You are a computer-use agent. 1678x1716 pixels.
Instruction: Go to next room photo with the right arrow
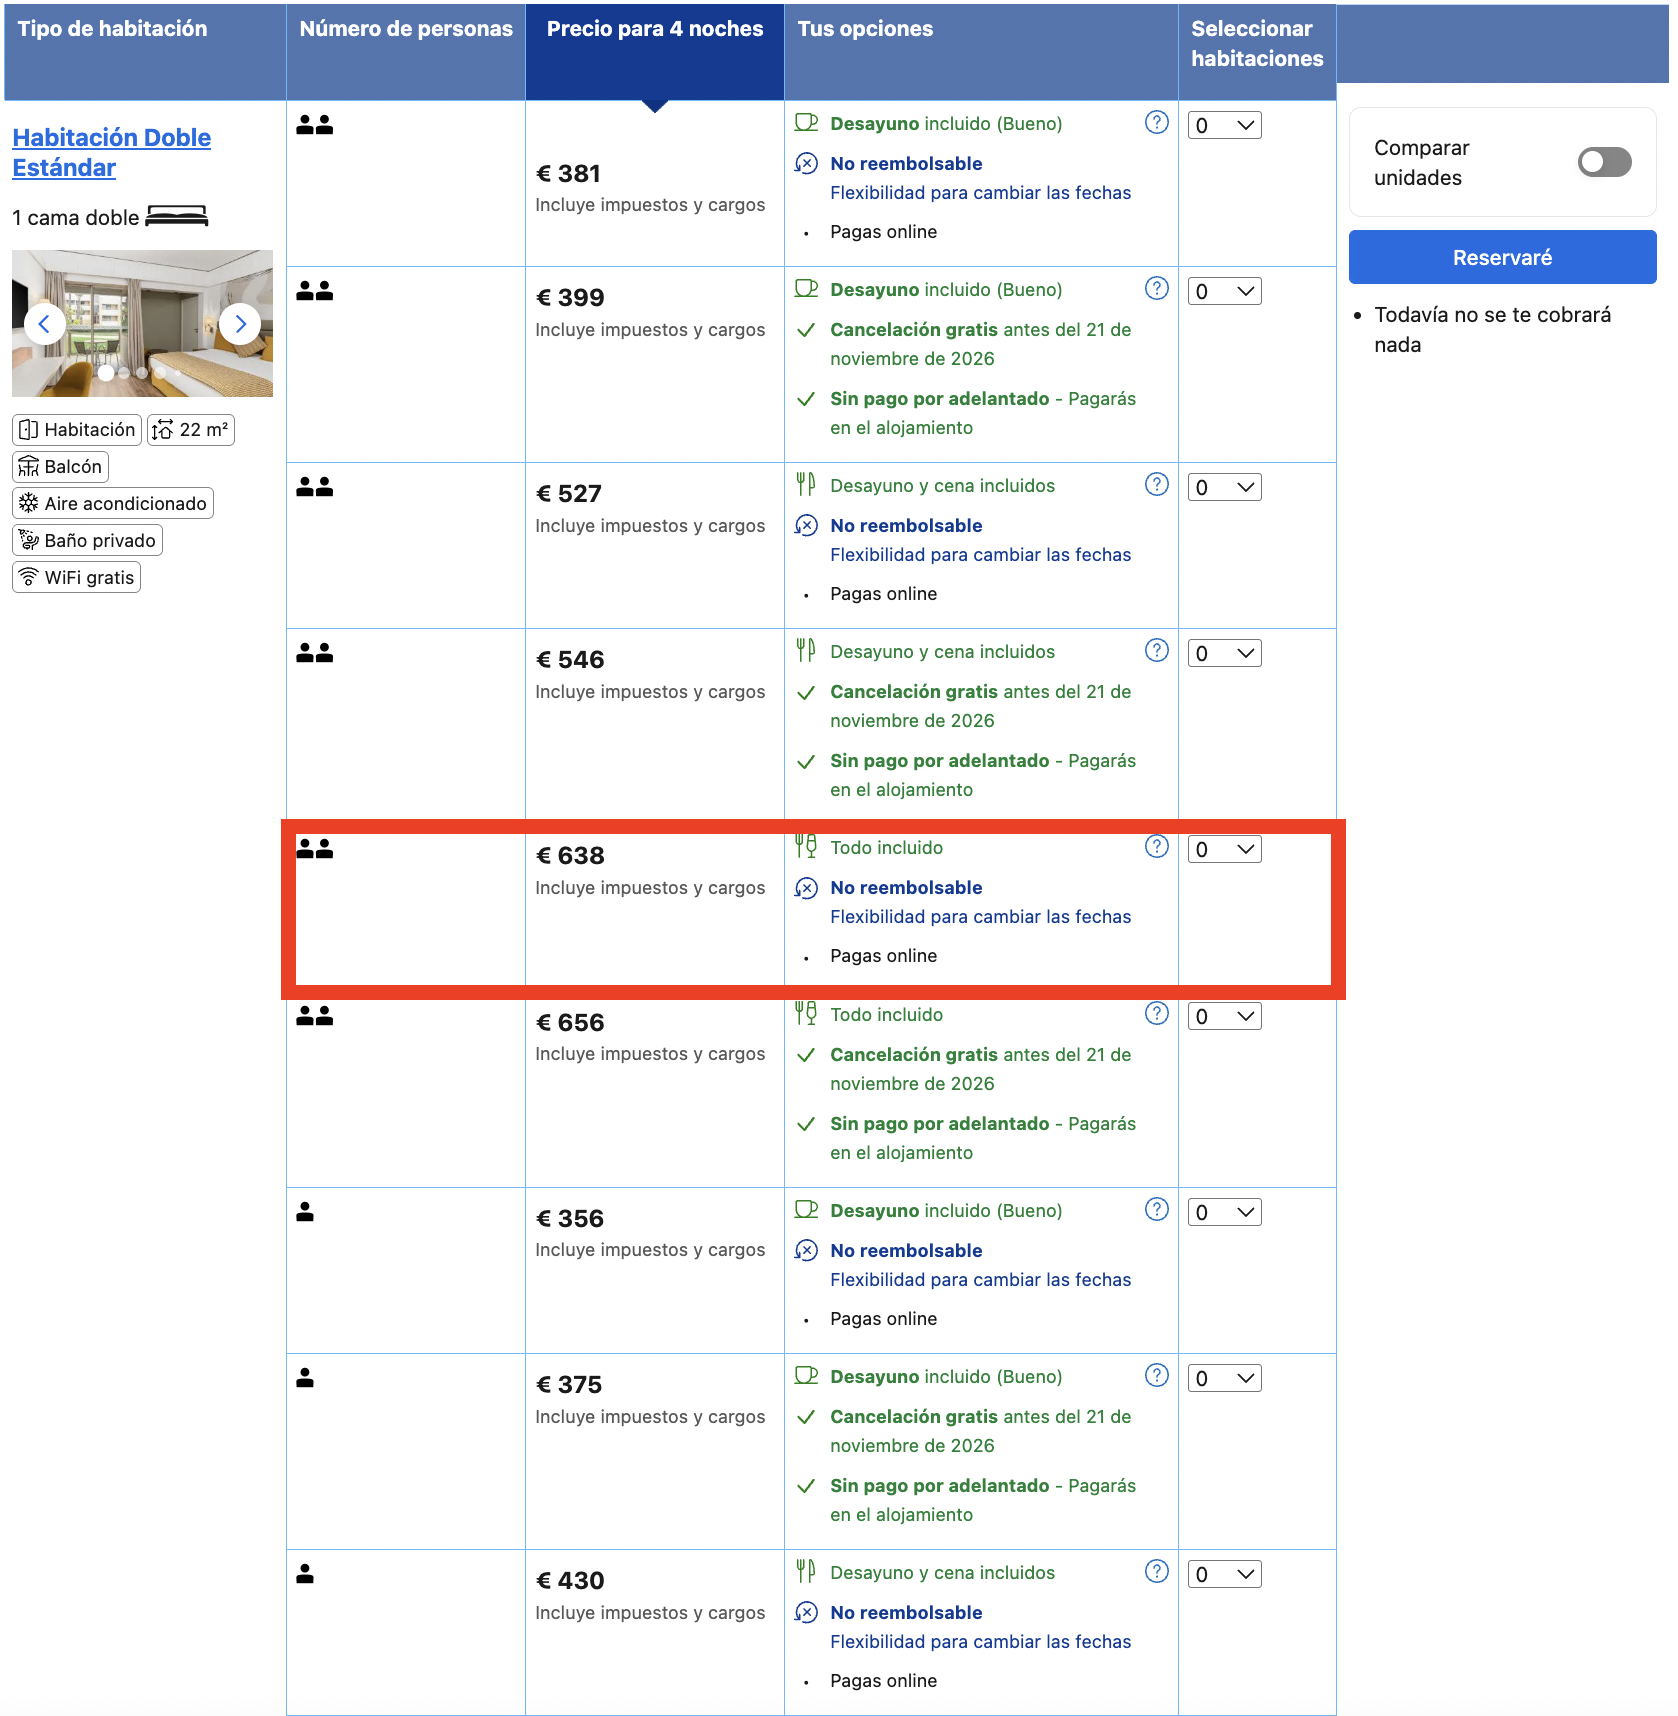[240, 324]
